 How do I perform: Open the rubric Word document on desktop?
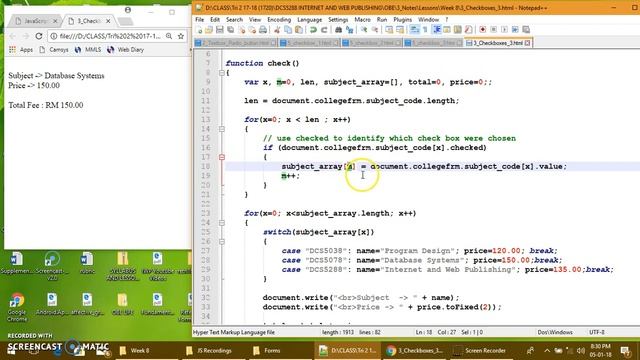click(x=87, y=263)
